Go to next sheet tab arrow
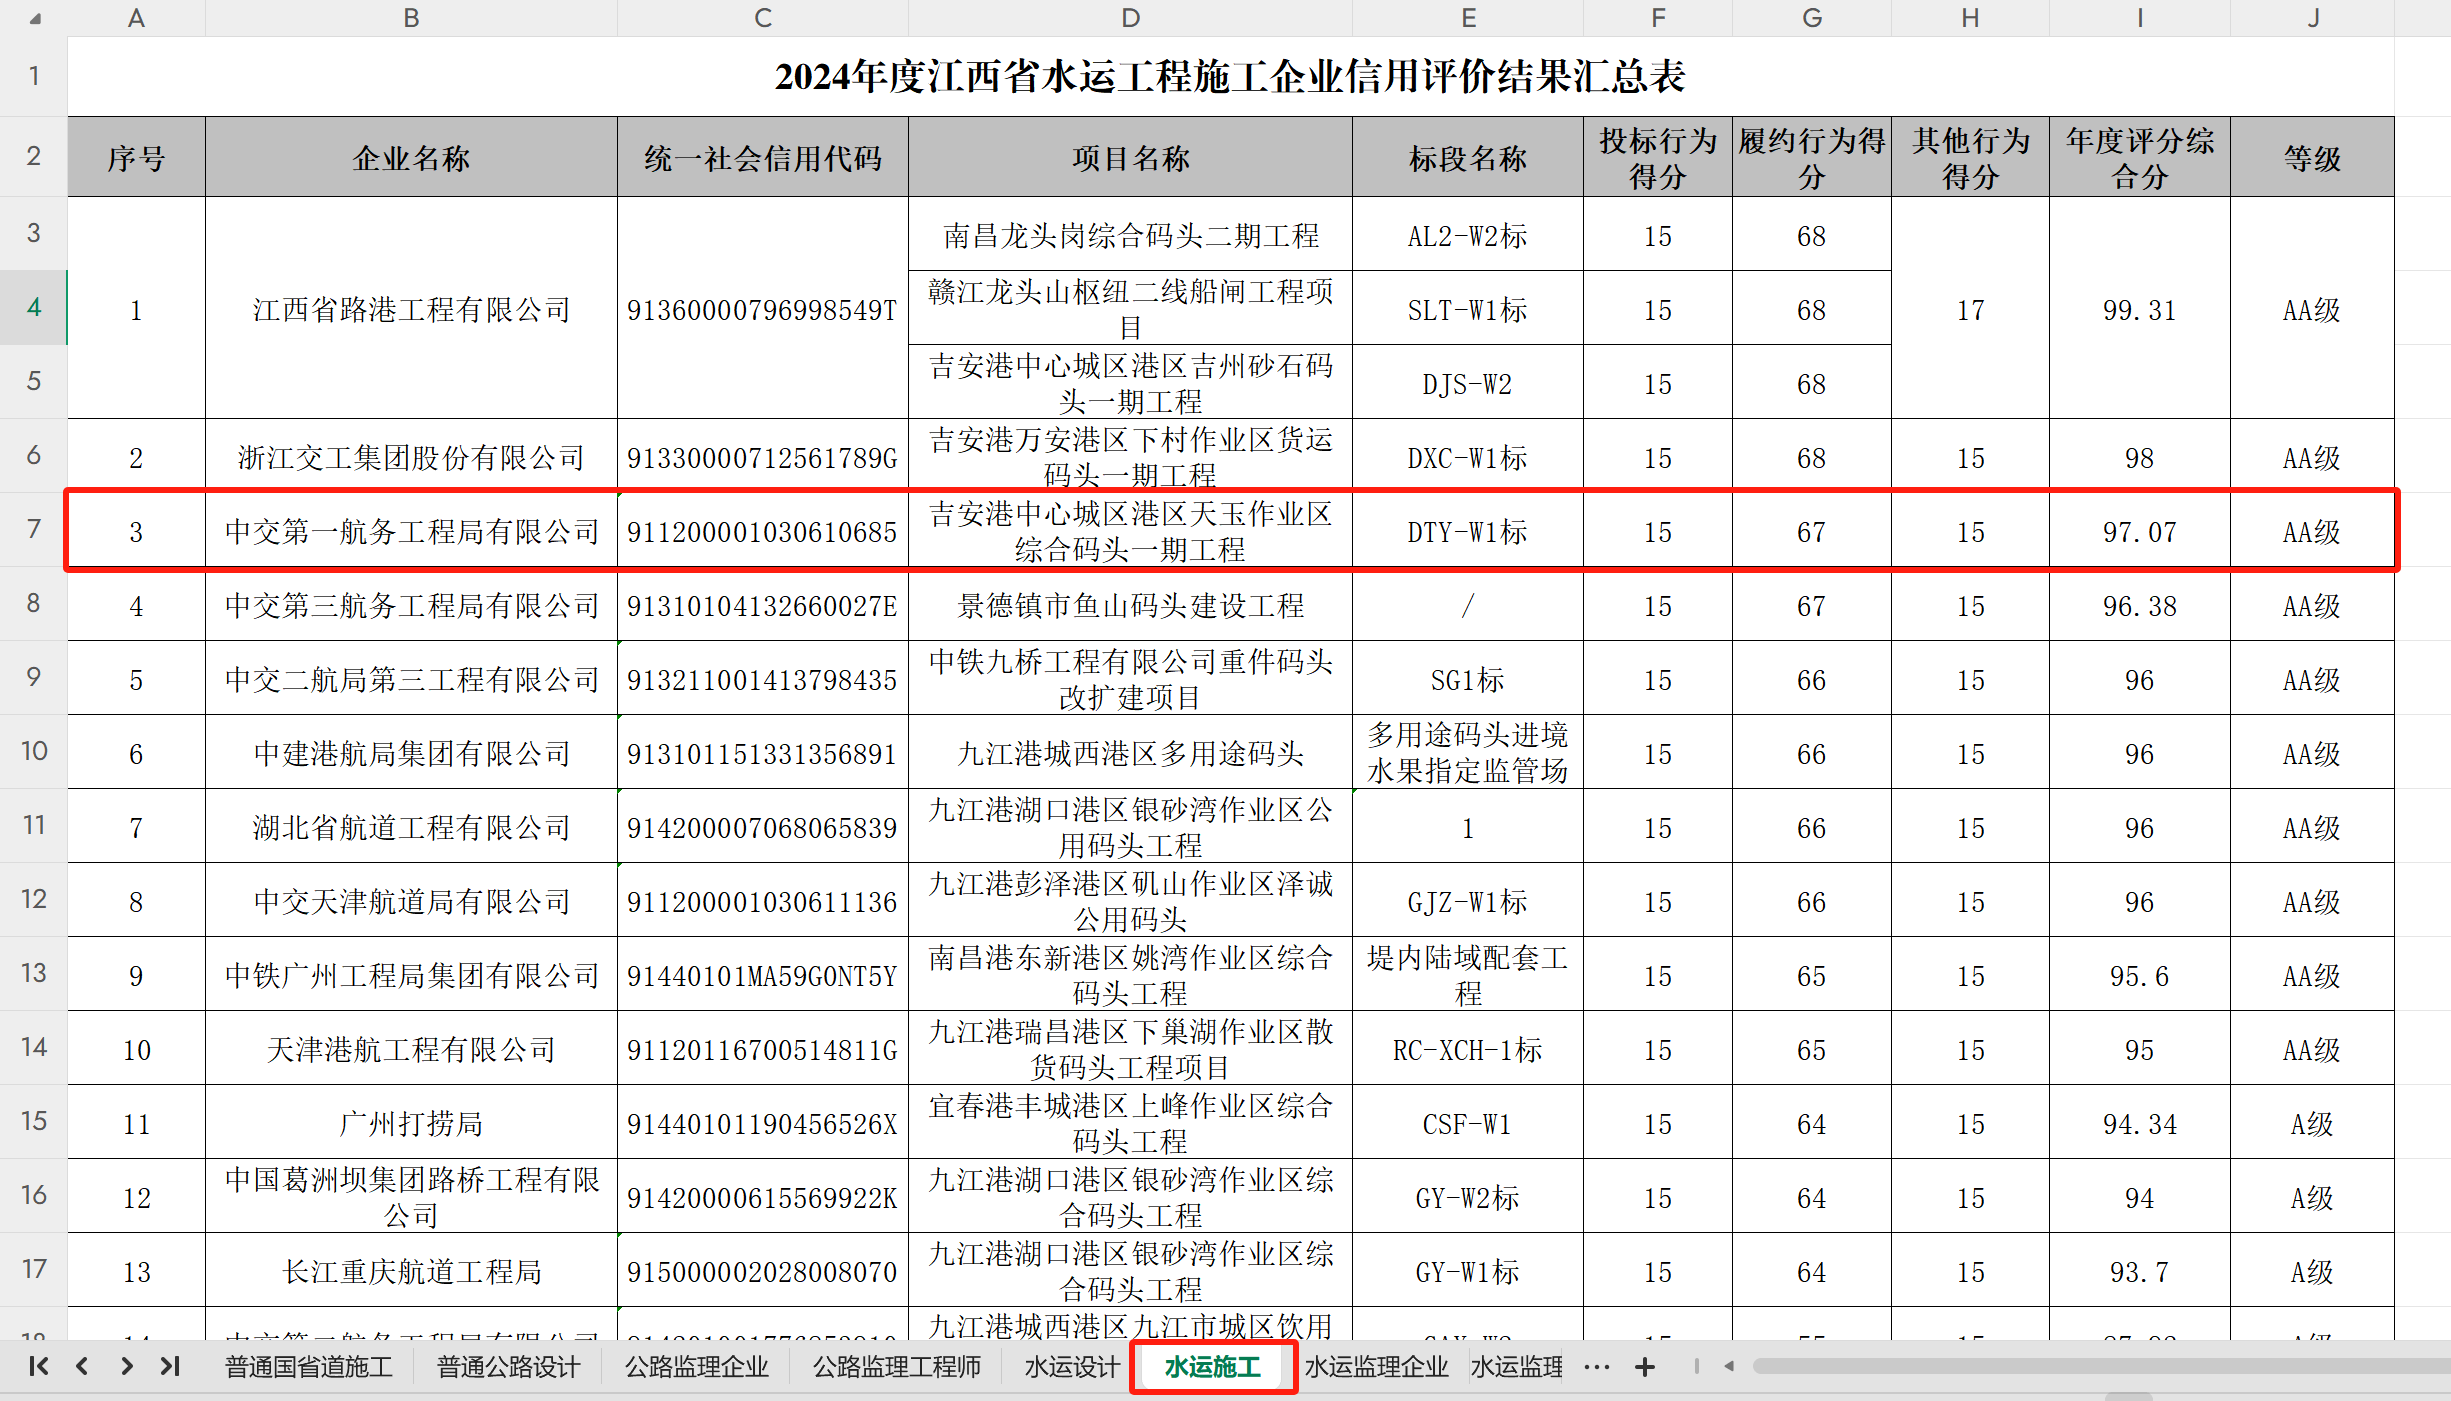 (x=126, y=1366)
